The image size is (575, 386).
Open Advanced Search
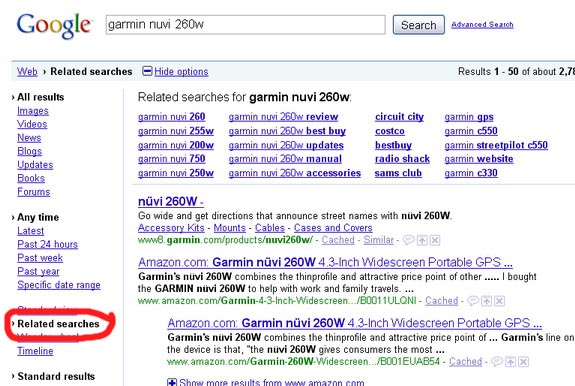(482, 25)
